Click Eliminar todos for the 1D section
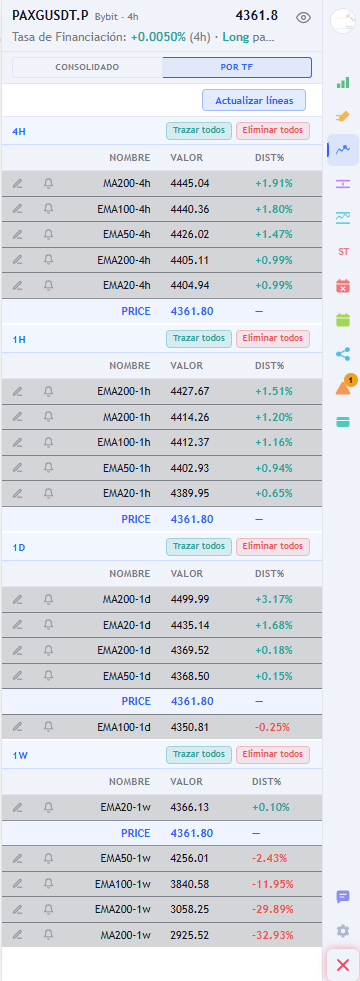 (x=273, y=547)
